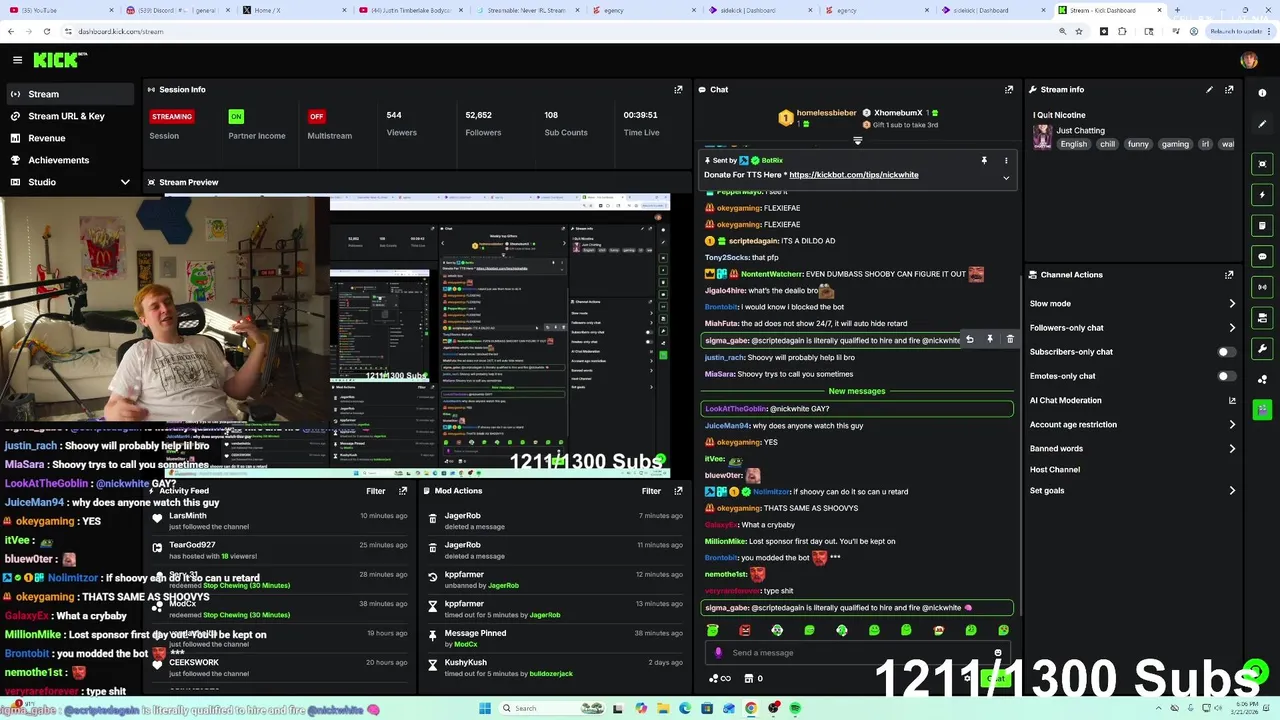Screen dimensions: 1280x720
Task: Open the AI Chat Moderation external link icon
Action: click(x=1232, y=400)
